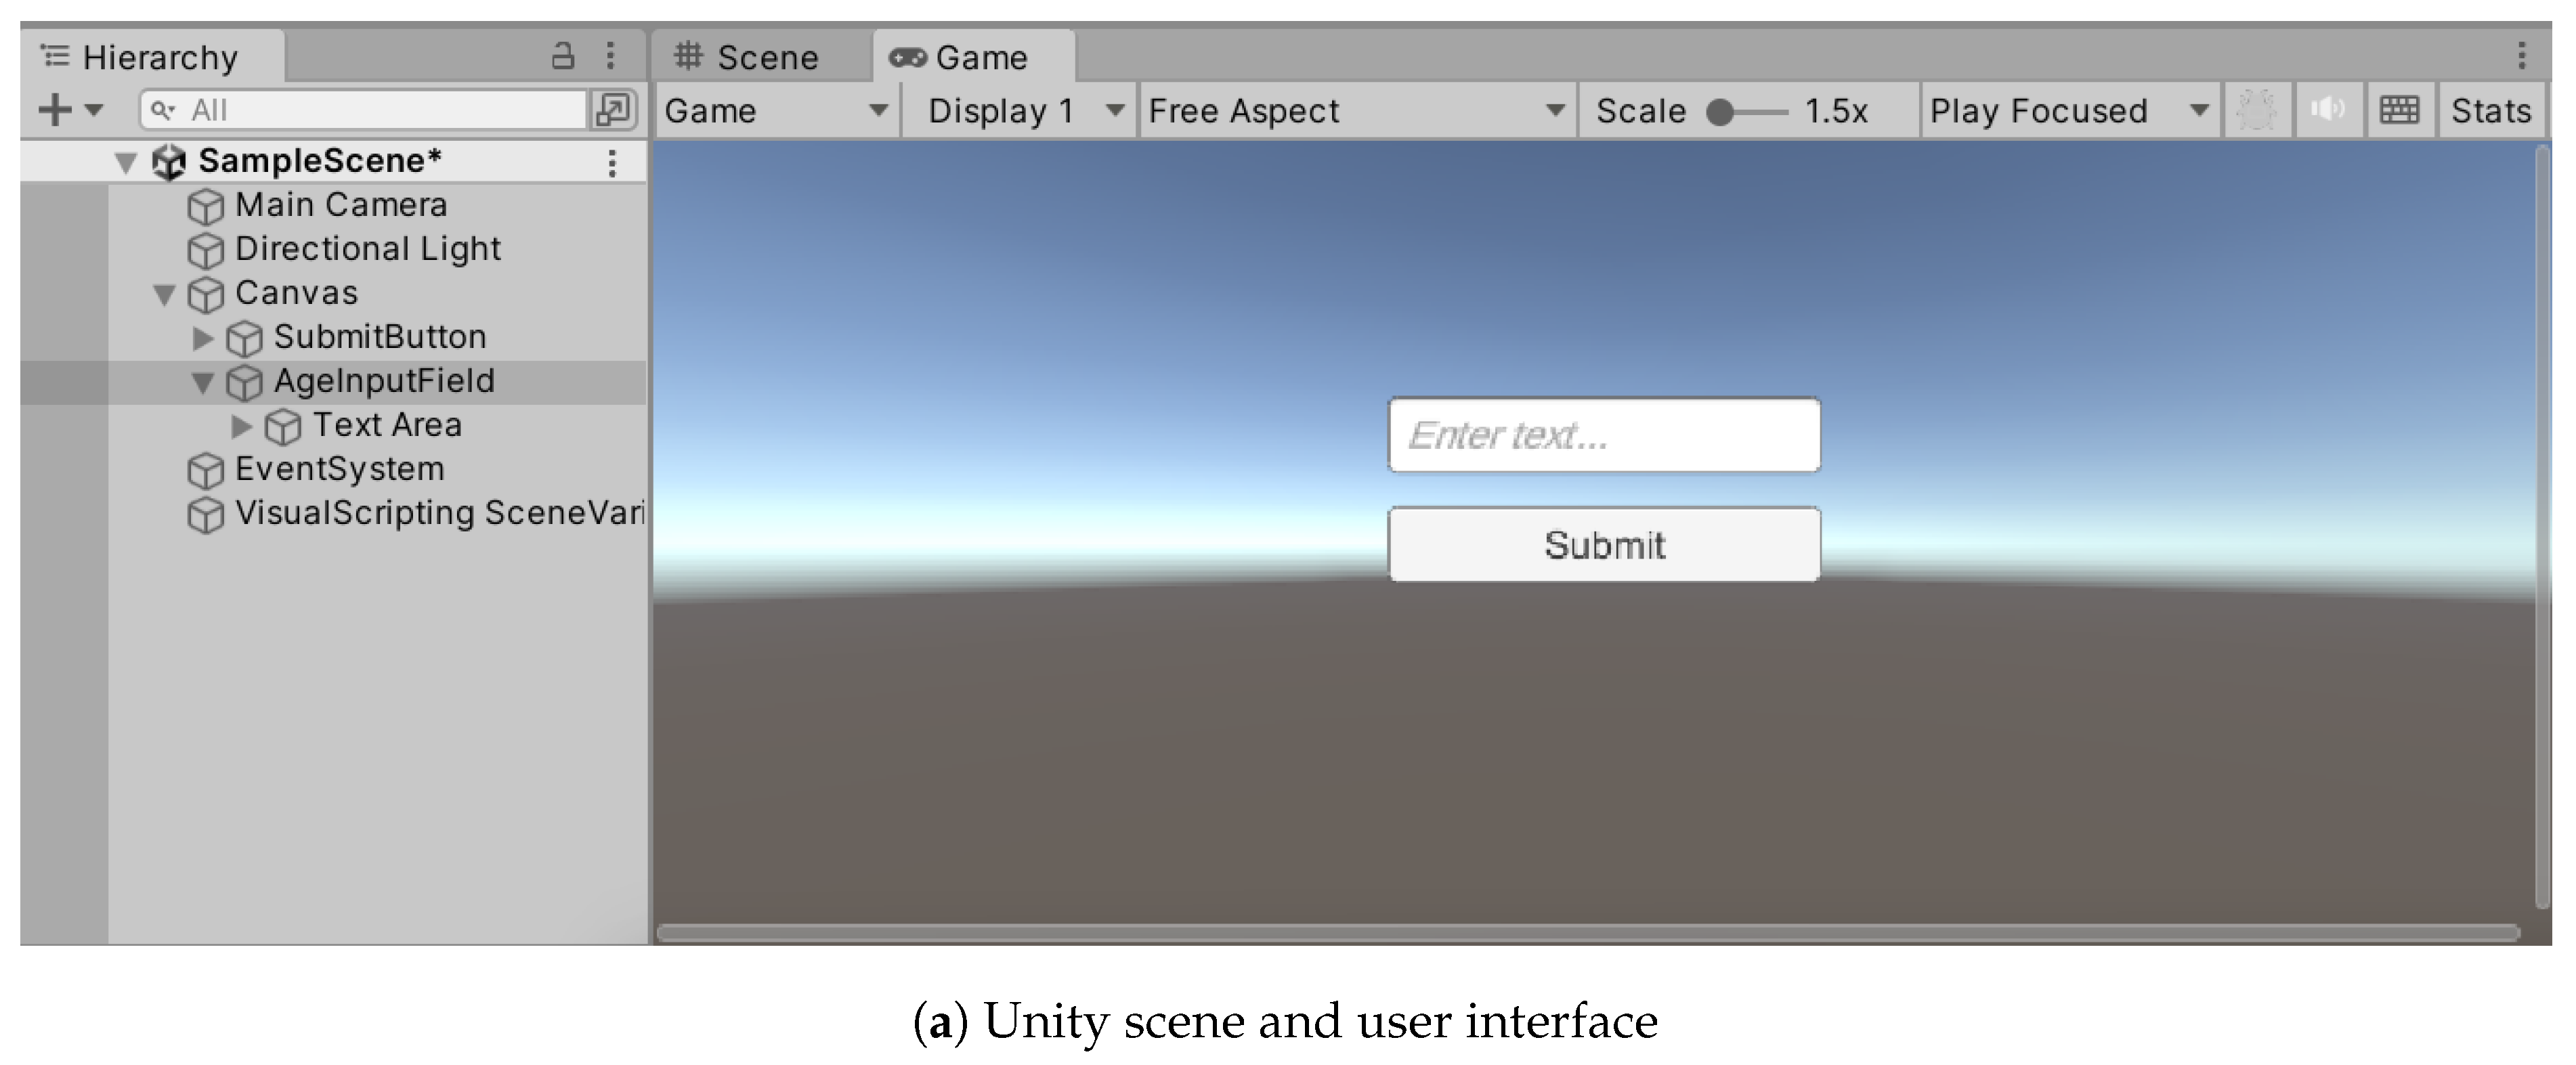The height and width of the screenshot is (1065, 2576).
Task: Toggle the Stats overlay button
Action: coord(2490,110)
